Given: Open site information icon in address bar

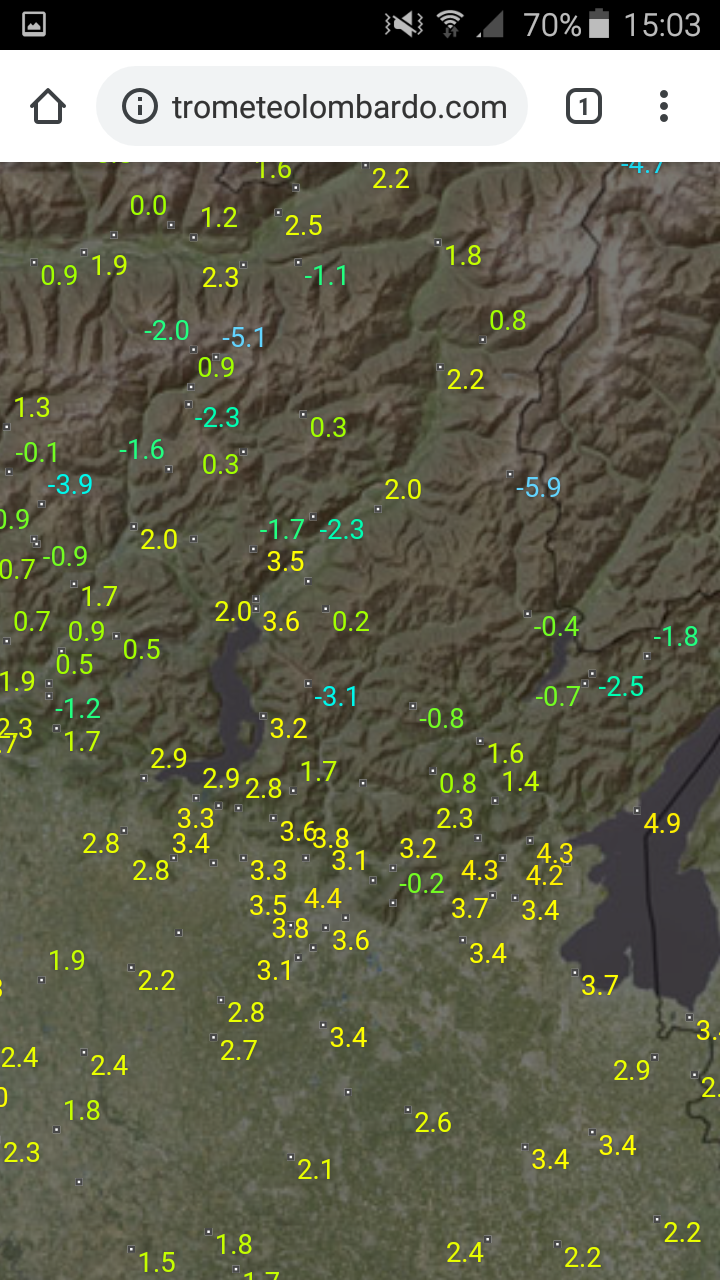Looking at the screenshot, I should point(140,106).
